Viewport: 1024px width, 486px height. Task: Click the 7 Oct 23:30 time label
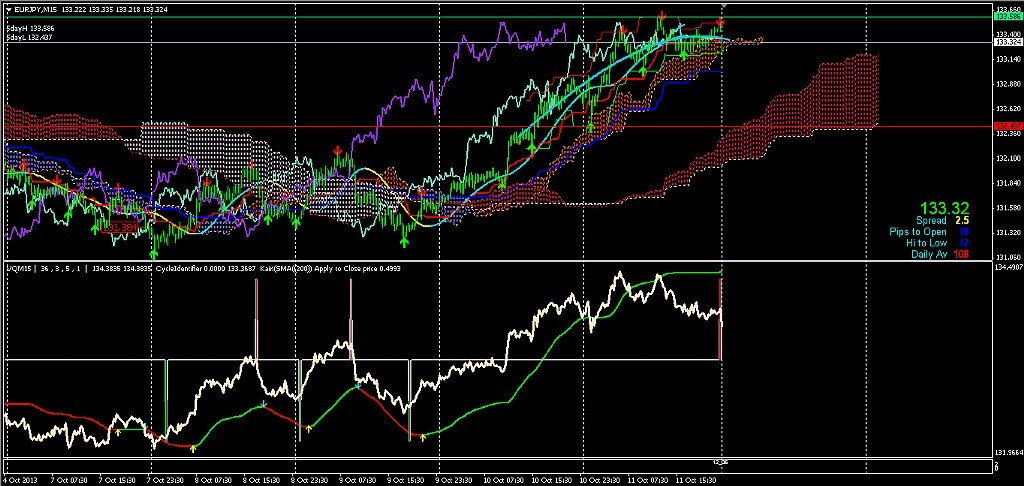167,479
